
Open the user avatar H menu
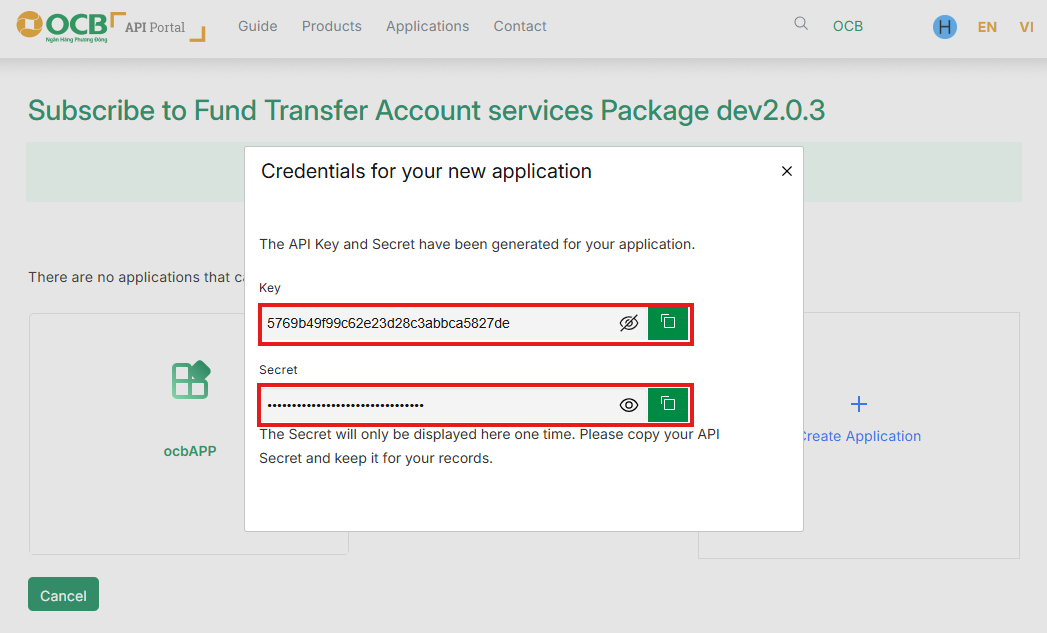coord(944,27)
